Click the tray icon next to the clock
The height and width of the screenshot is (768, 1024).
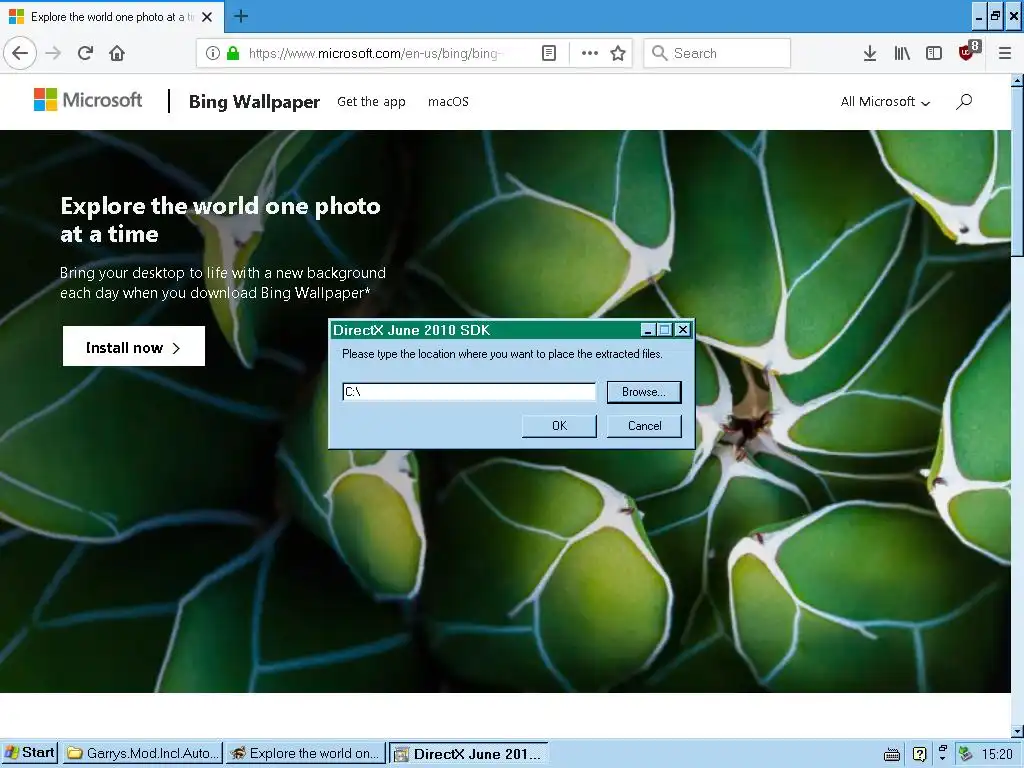tap(965, 754)
